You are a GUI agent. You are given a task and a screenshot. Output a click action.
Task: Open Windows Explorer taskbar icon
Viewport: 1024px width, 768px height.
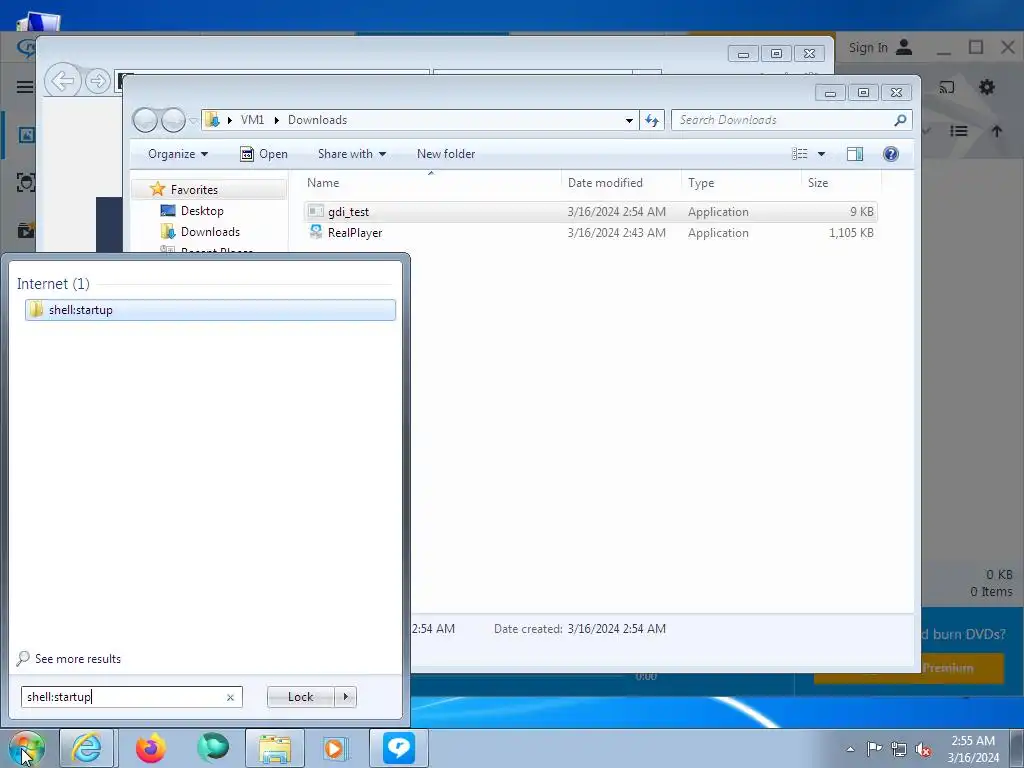[x=275, y=748]
